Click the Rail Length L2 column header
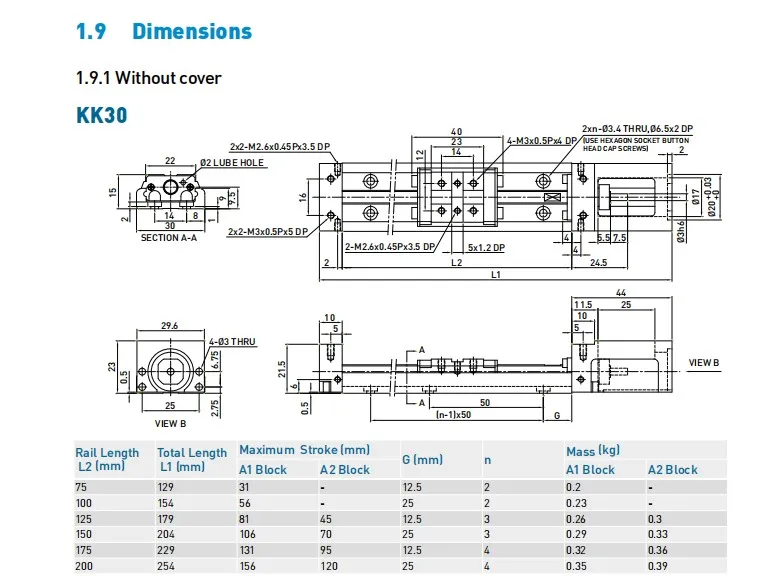Image resolution: width=772 pixels, height=583 pixels. tap(107, 459)
